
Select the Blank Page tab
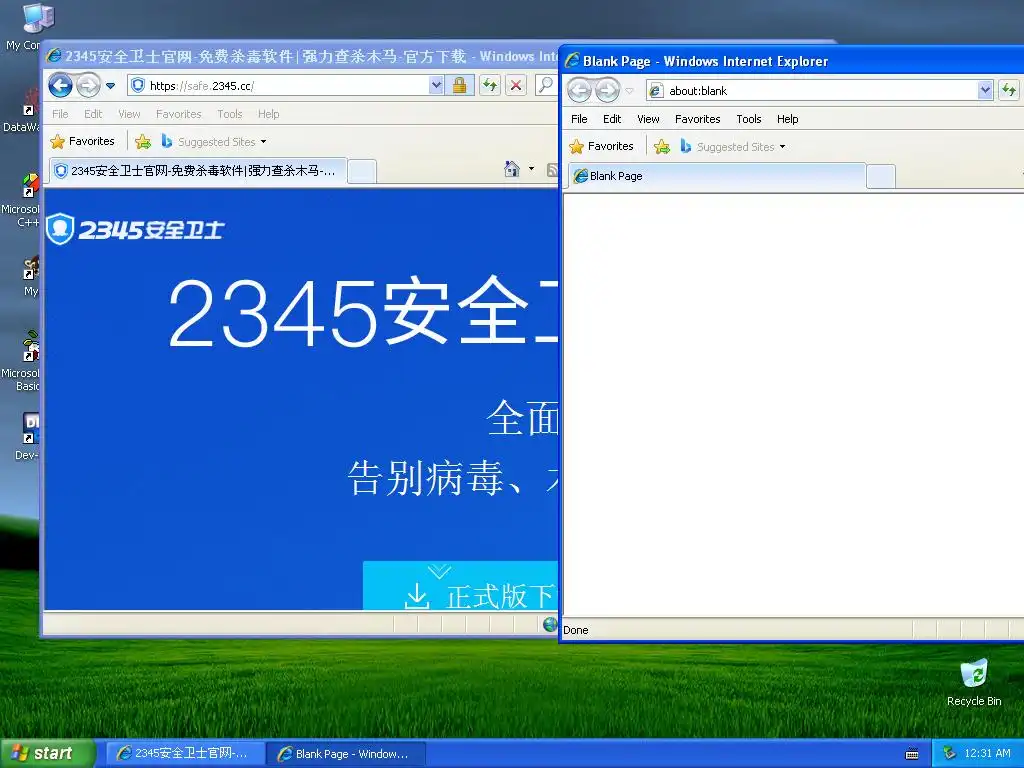pyautogui.click(x=717, y=176)
